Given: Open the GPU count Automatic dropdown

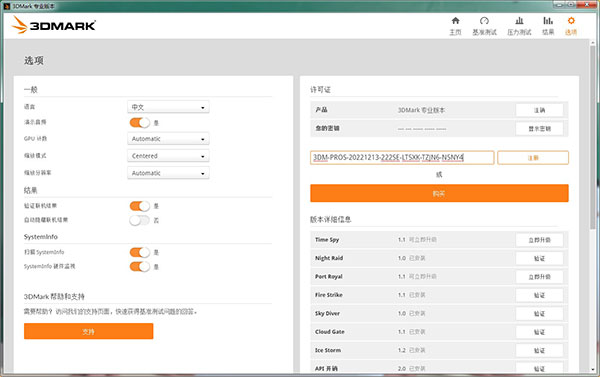Looking at the screenshot, I should pyautogui.click(x=168, y=139).
